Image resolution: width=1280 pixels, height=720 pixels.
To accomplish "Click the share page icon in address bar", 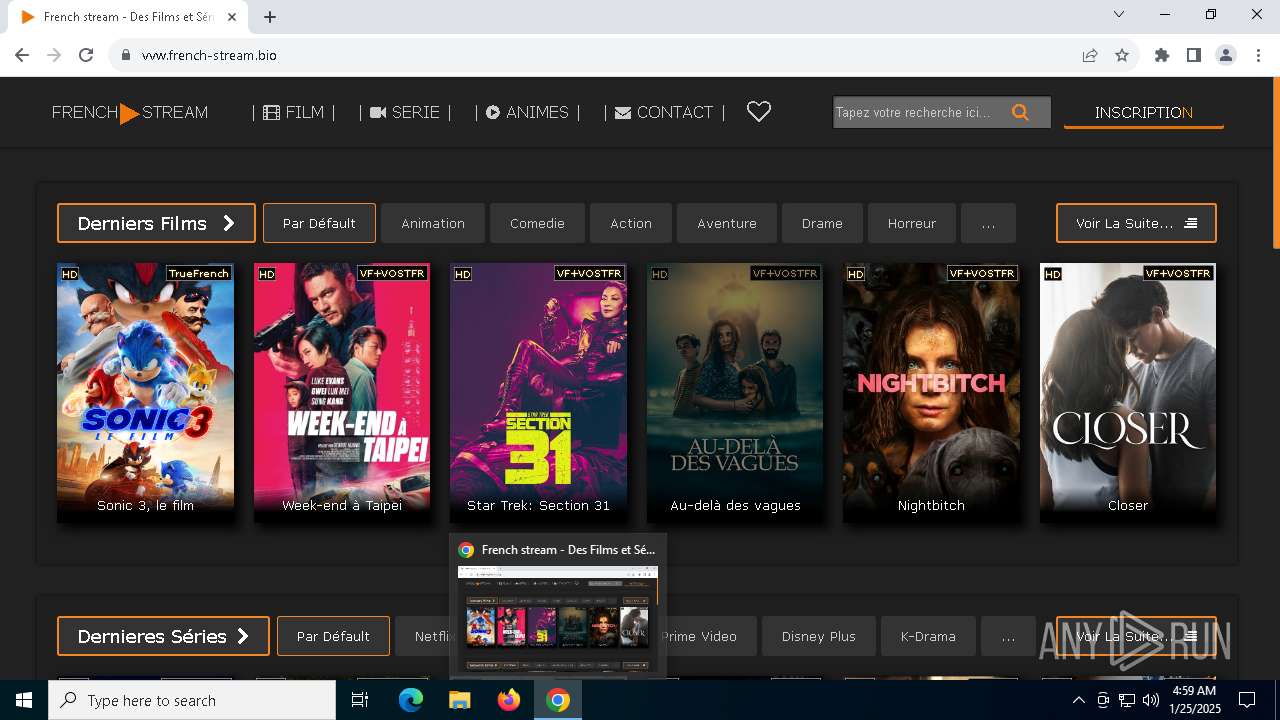I will click(1090, 55).
